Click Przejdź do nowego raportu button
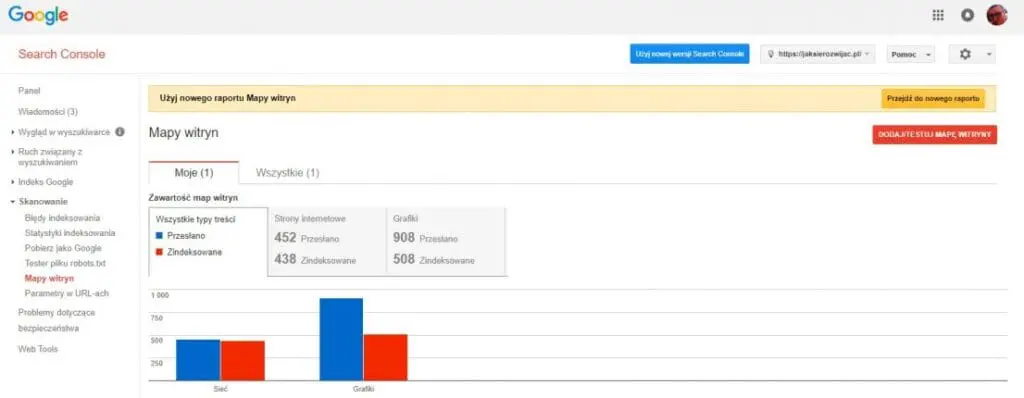 click(933, 99)
